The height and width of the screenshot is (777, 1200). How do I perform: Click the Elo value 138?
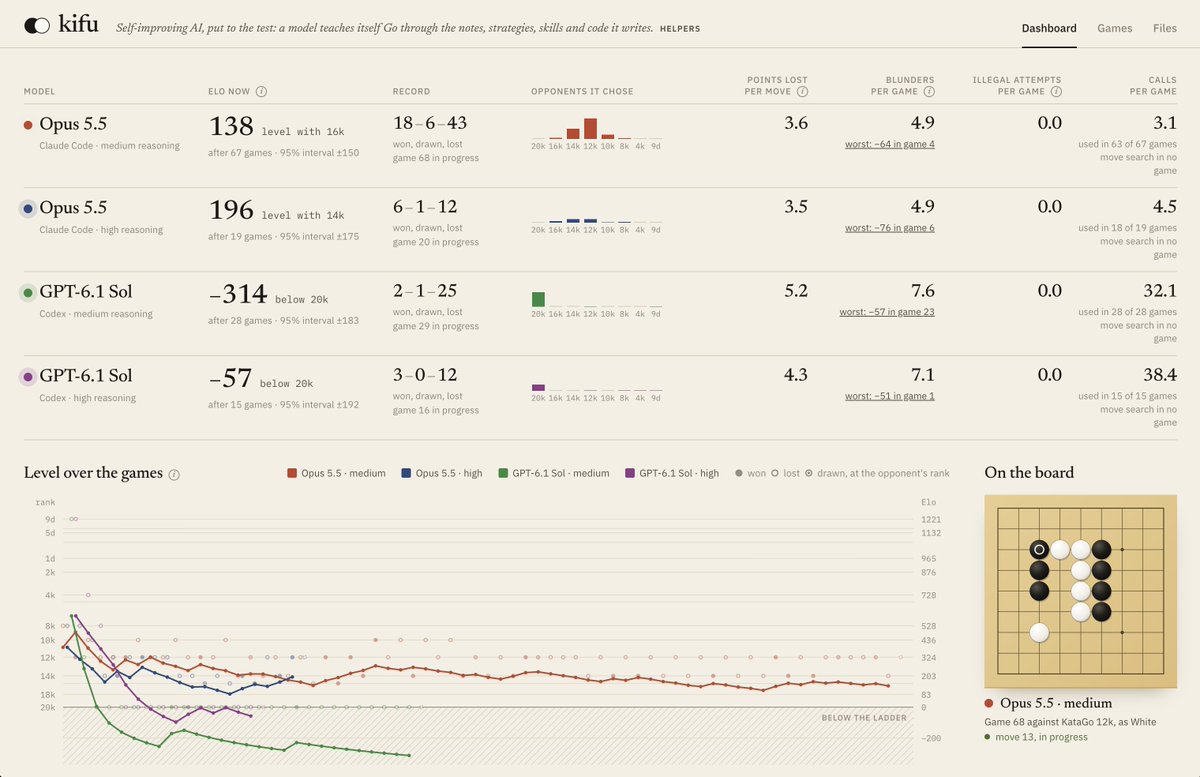(x=230, y=126)
